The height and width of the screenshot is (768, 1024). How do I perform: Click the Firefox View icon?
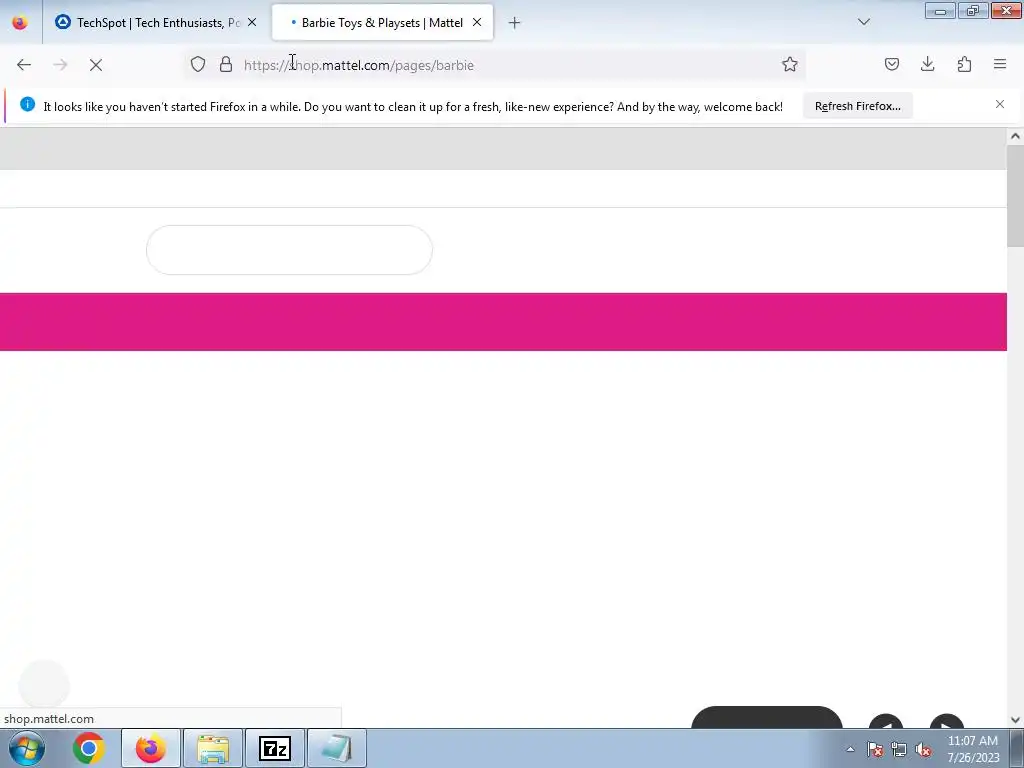point(20,22)
